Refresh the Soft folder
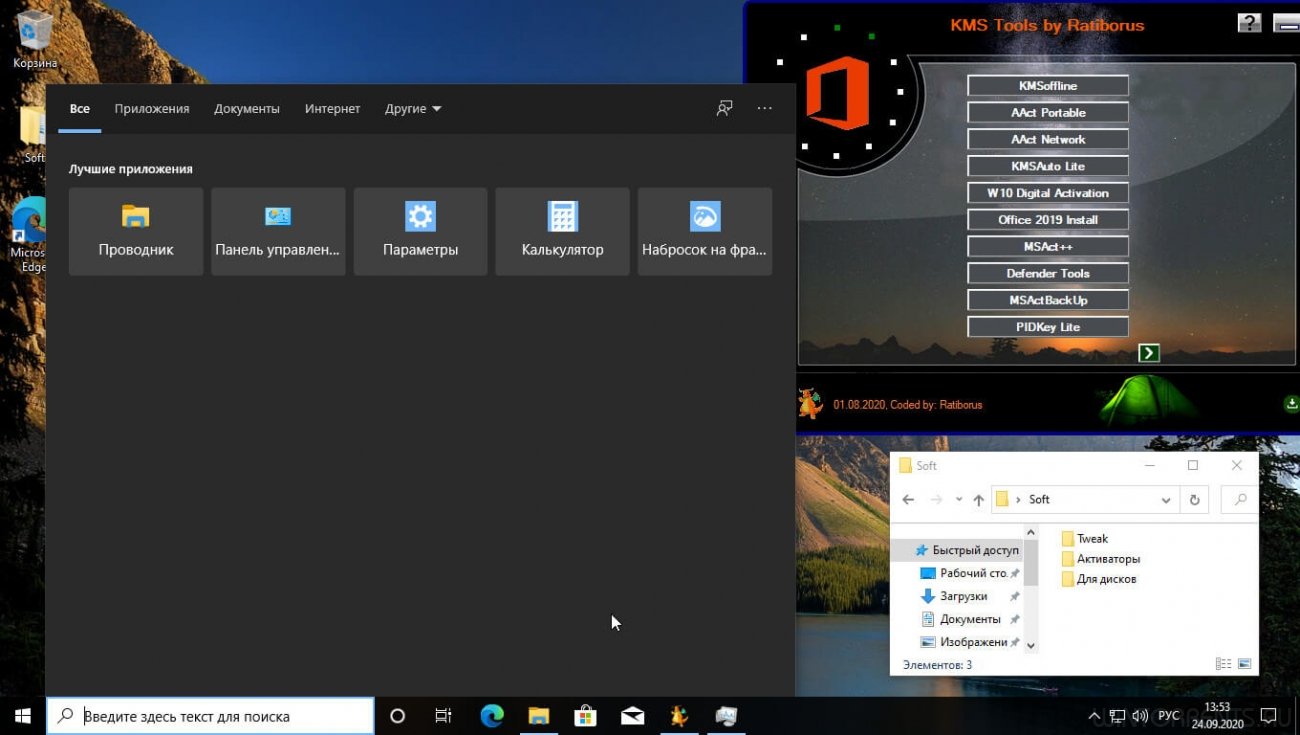 [1194, 500]
